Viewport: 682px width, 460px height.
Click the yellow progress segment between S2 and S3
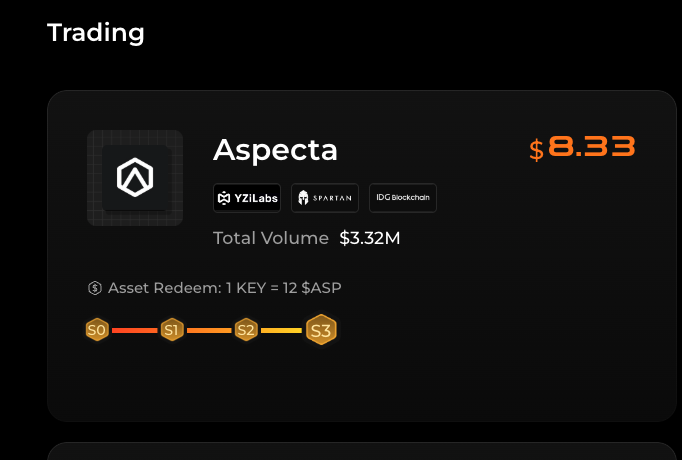coord(281,330)
